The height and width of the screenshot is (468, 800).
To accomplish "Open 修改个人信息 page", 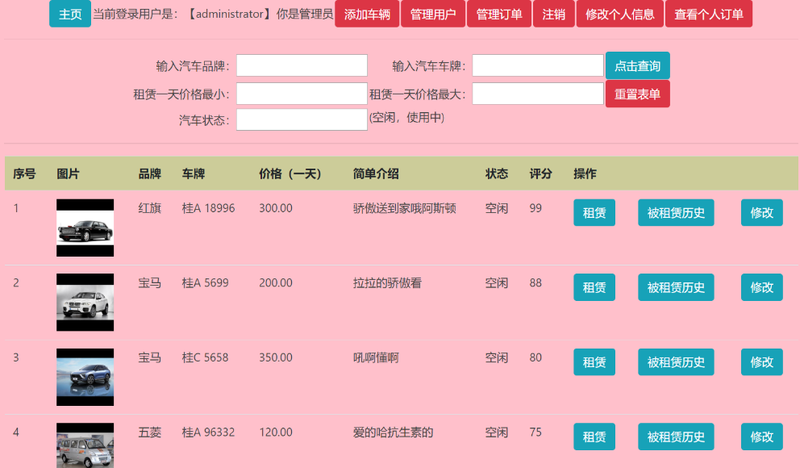I will coord(620,14).
